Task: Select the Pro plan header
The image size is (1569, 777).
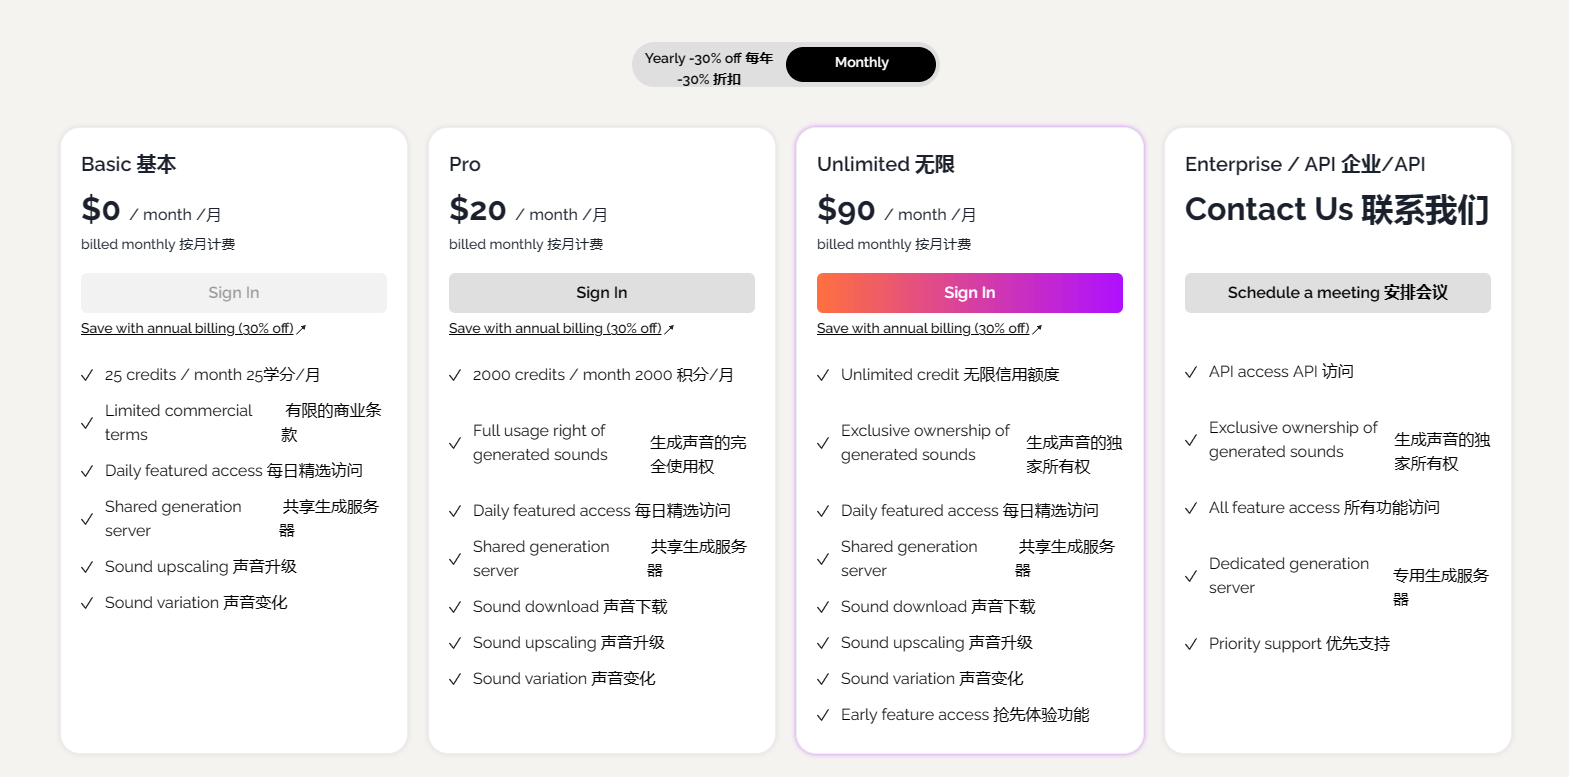Action: [x=463, y=164]
